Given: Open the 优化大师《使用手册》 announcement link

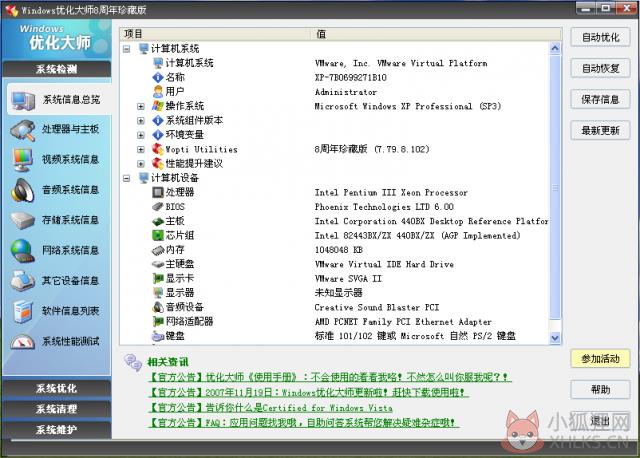Looking at the screenshot, I should click(x=329, y=377).
